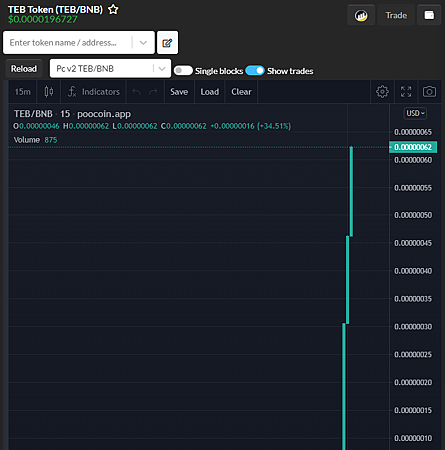Open chart settings with the gear icon

point(382,92)
